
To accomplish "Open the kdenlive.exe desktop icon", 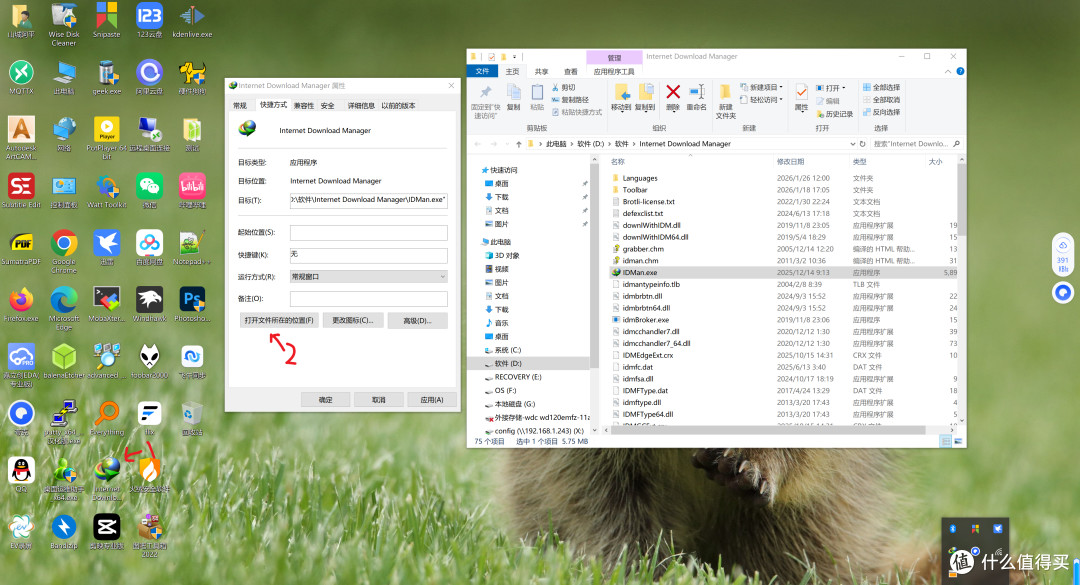I will (192, 20).
